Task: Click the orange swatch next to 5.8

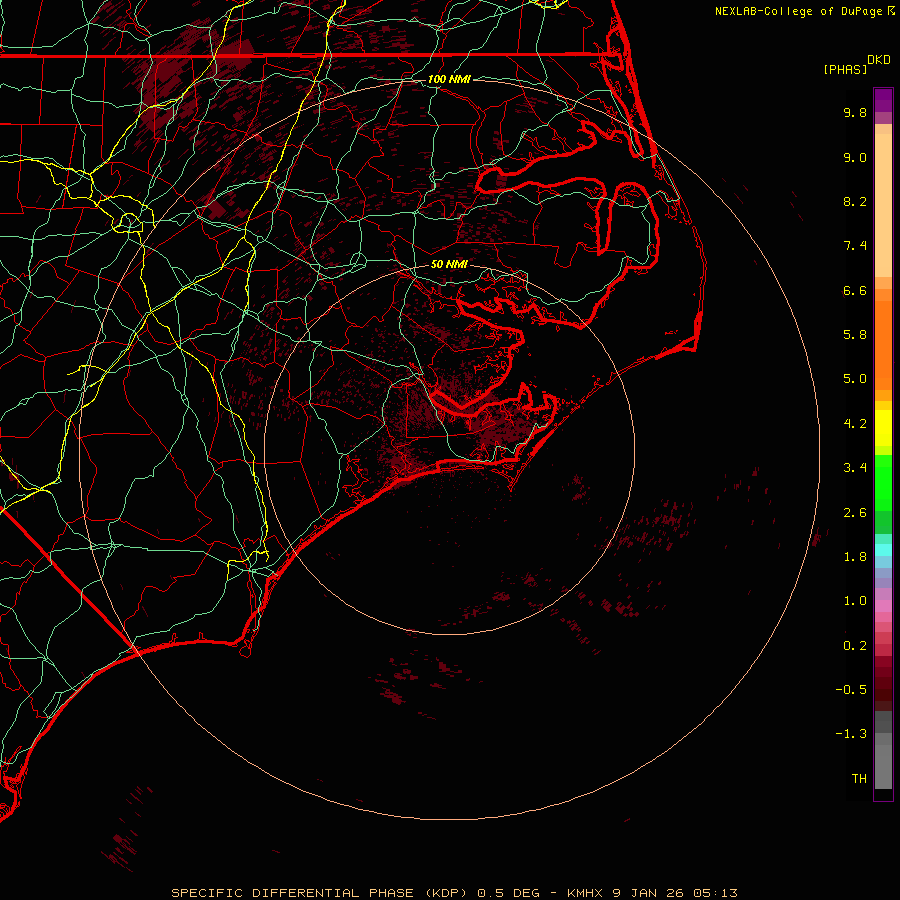Action: tap(883, 335)
